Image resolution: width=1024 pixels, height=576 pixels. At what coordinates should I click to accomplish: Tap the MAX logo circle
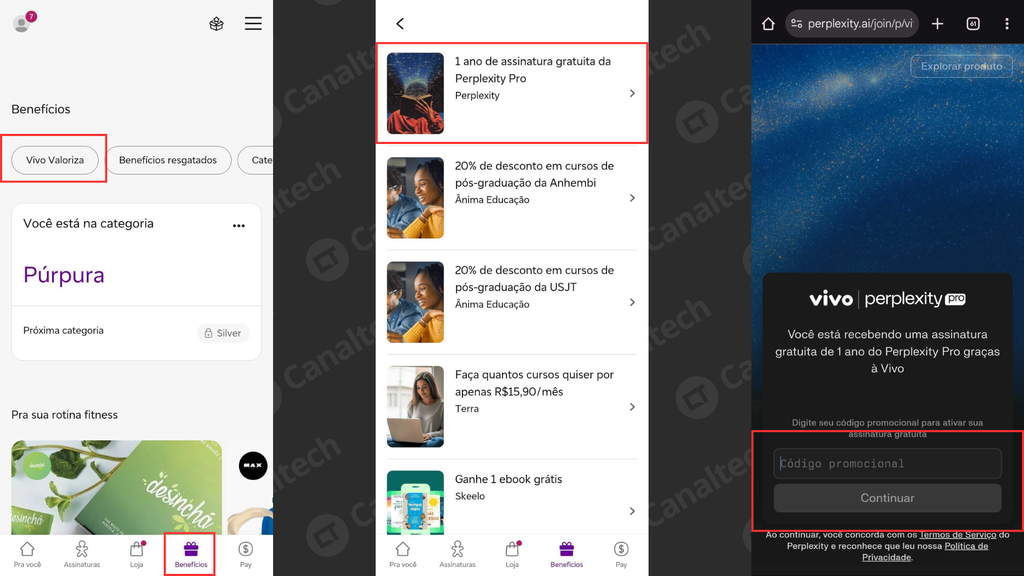tap(253, 466)
